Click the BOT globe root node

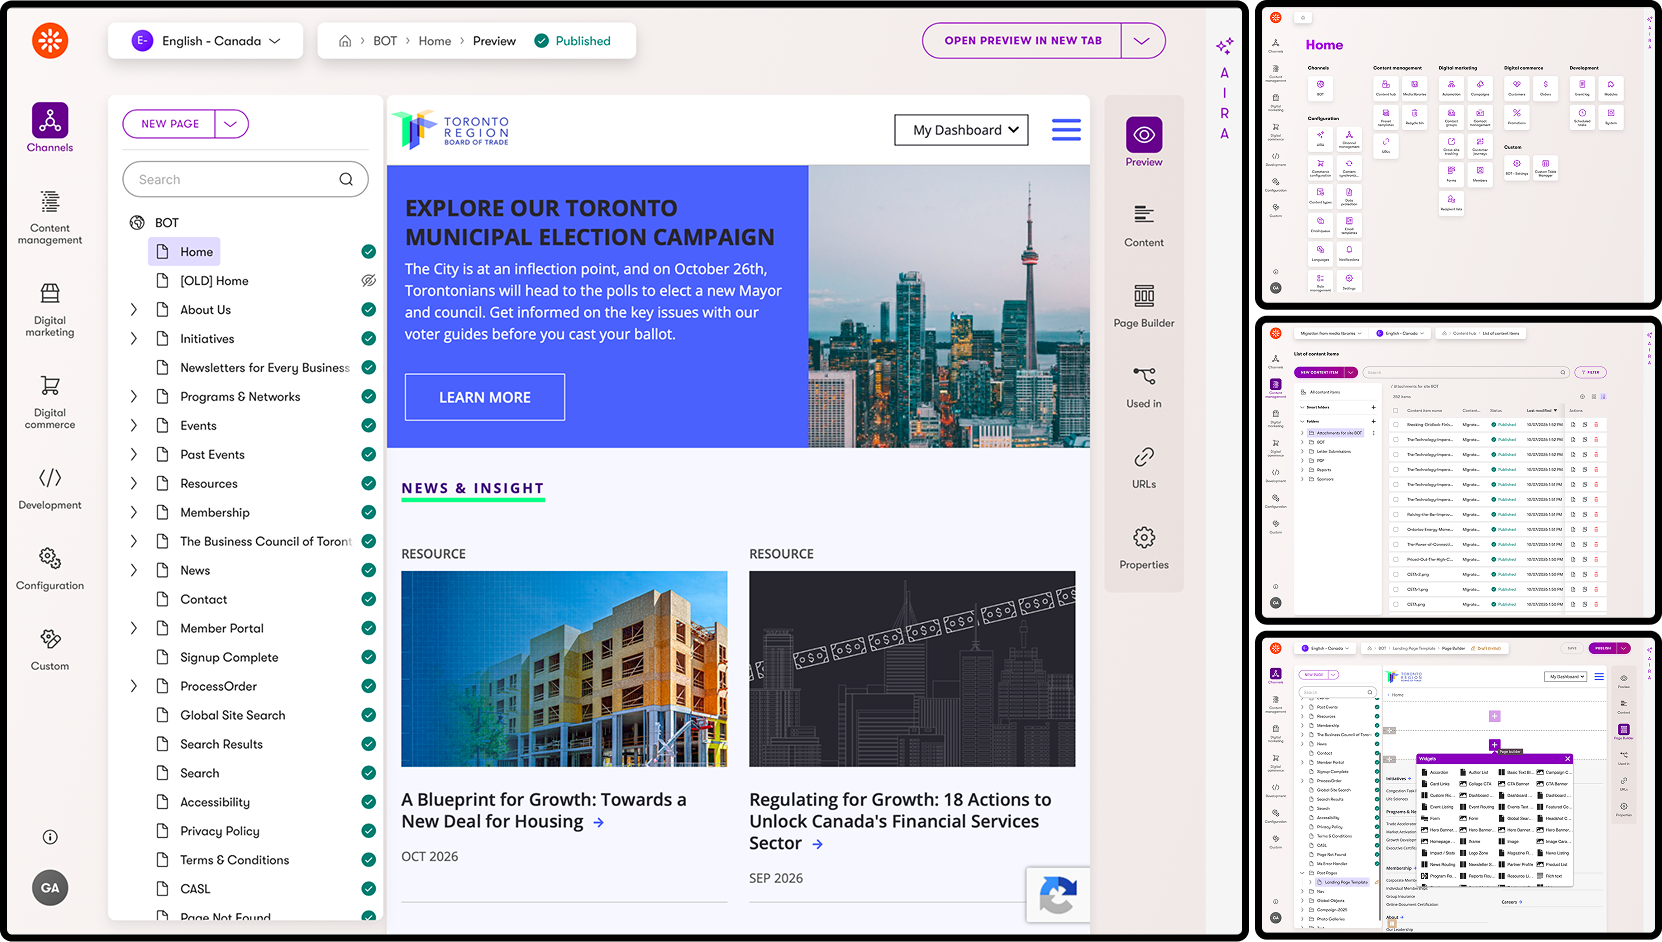click(x=154, y=223)
